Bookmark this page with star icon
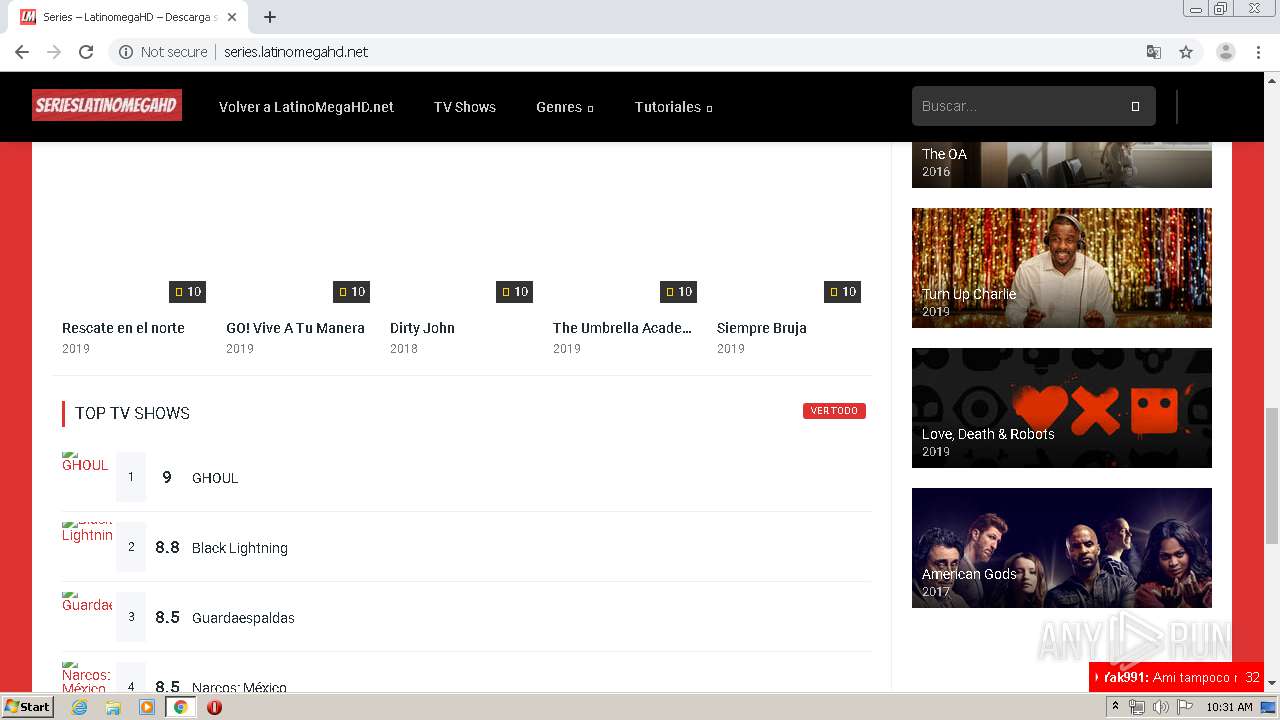This screenshot has height=720, width=1280. pos(1186,52)
